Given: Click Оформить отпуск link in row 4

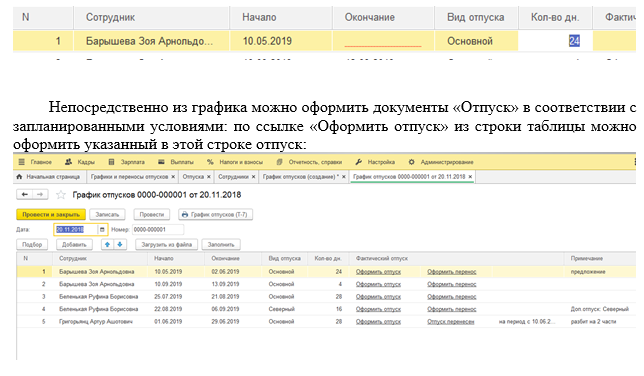Looking at the screenshot, I should (378, 309).
